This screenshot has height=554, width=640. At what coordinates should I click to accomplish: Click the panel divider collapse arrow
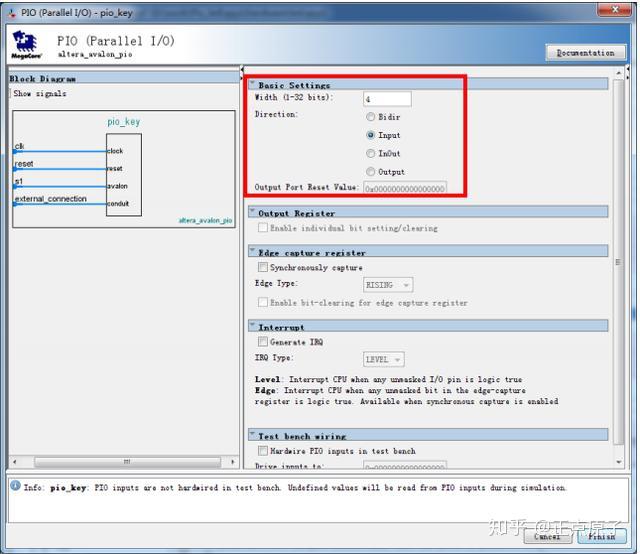point(242,70)
